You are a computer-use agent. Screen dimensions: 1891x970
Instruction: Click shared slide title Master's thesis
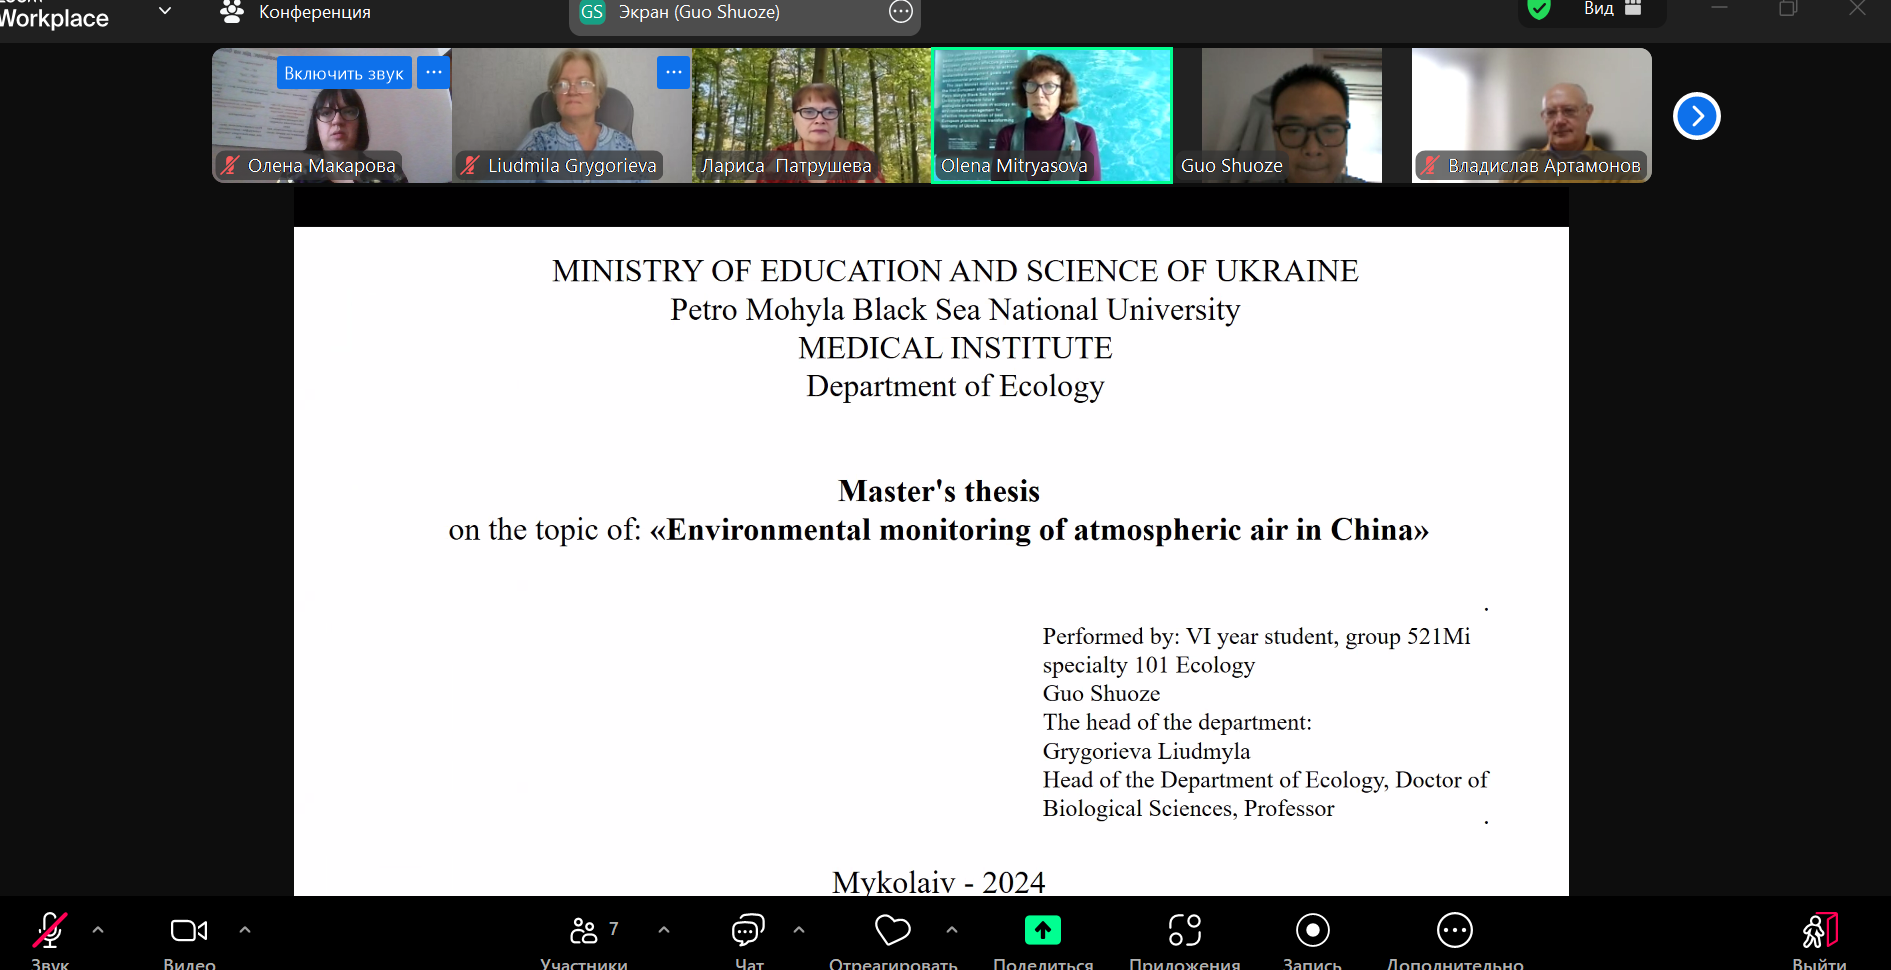939,491
